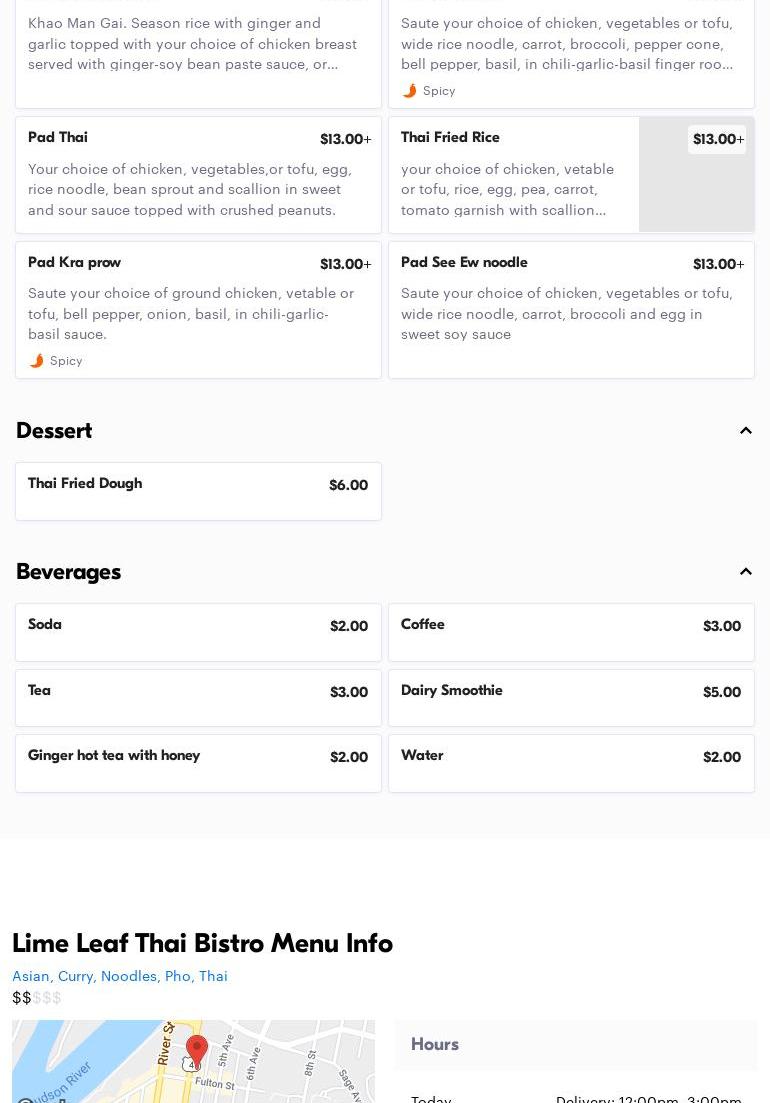Screen dimensions: 770x1103
Task: Add Water to the order
Action: pyautogui.click(x=571, y=763)
